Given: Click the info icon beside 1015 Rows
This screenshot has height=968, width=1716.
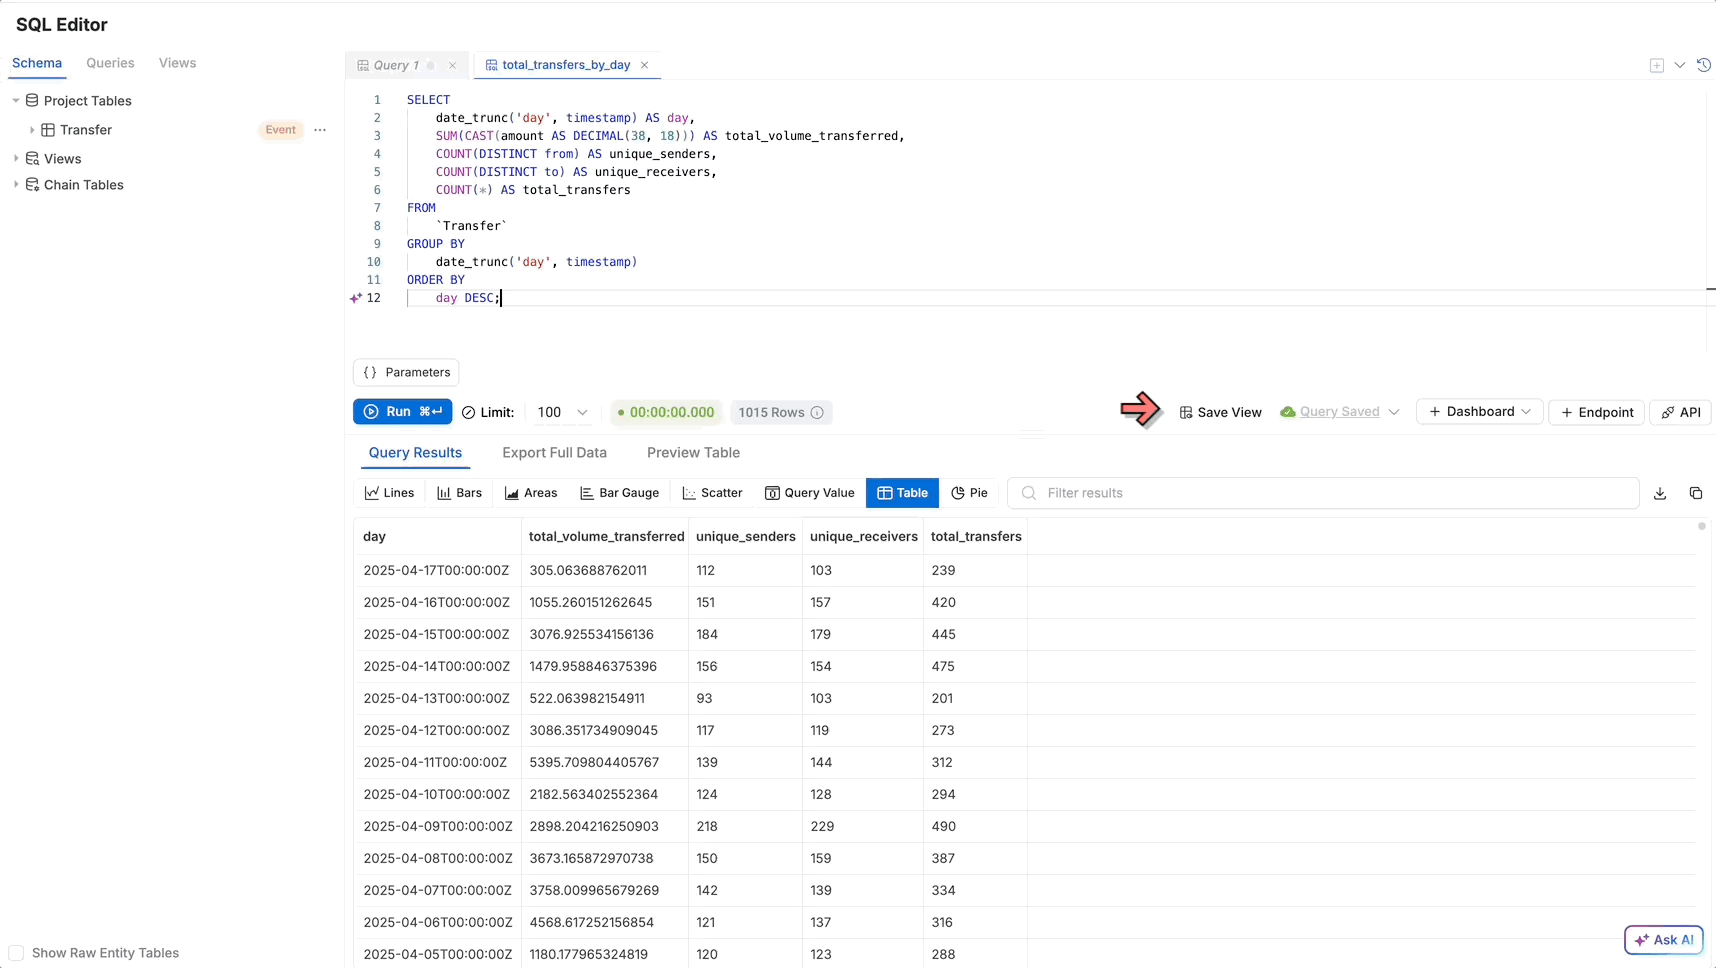Looking at the screenshot, I should tap(817, 413).
